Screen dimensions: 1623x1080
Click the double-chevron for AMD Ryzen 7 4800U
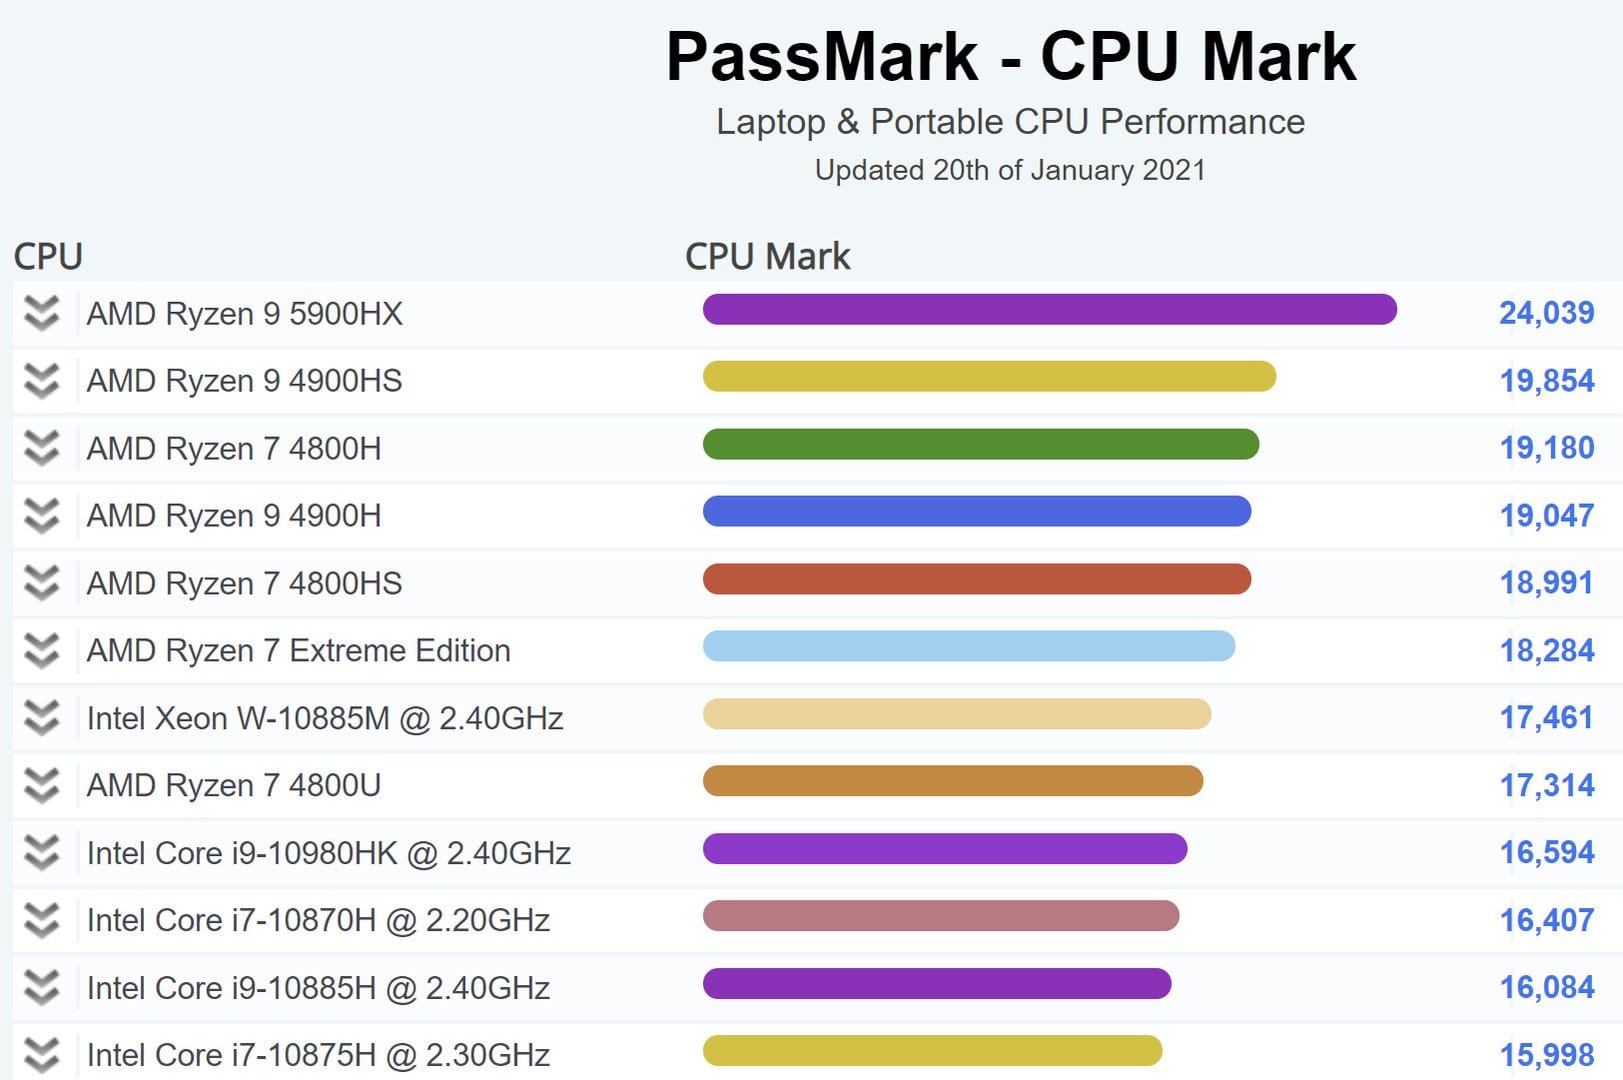[x=41, y=785]
